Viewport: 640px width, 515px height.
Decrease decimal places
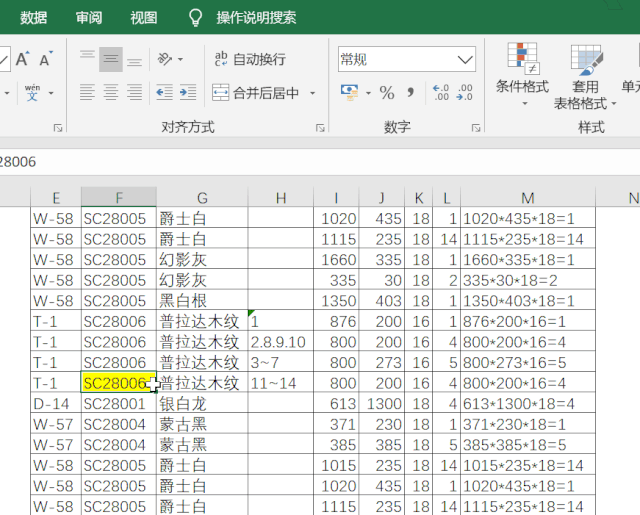click(464, 93)
